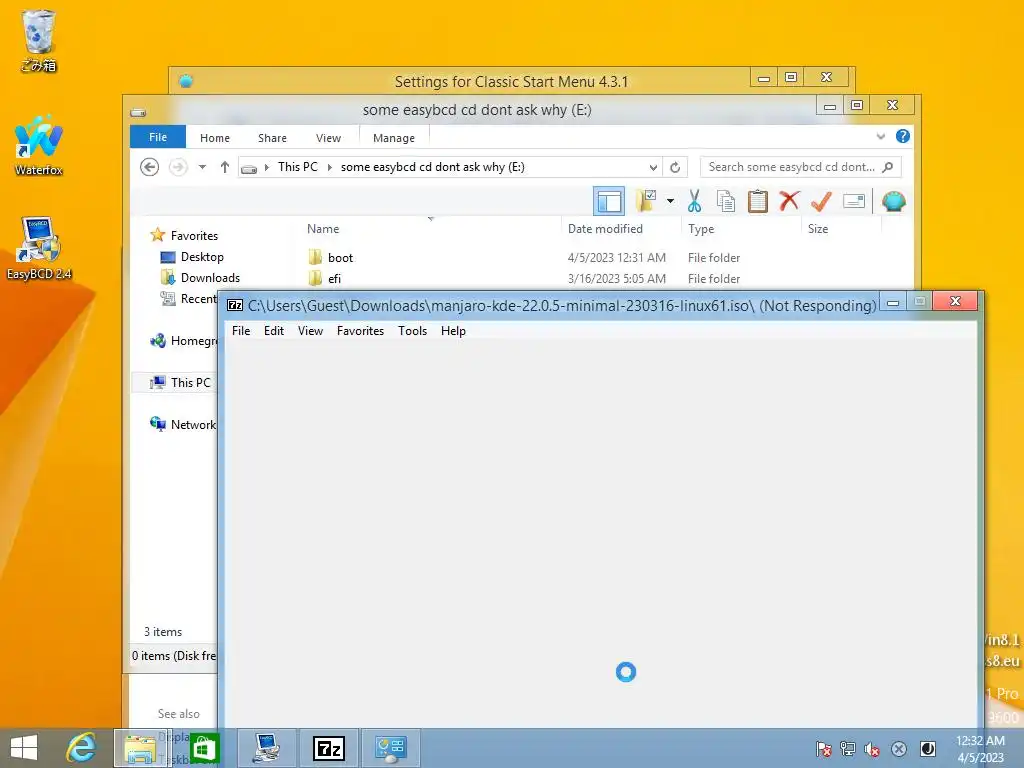Open the File menu in 7-Zip window

241,331
